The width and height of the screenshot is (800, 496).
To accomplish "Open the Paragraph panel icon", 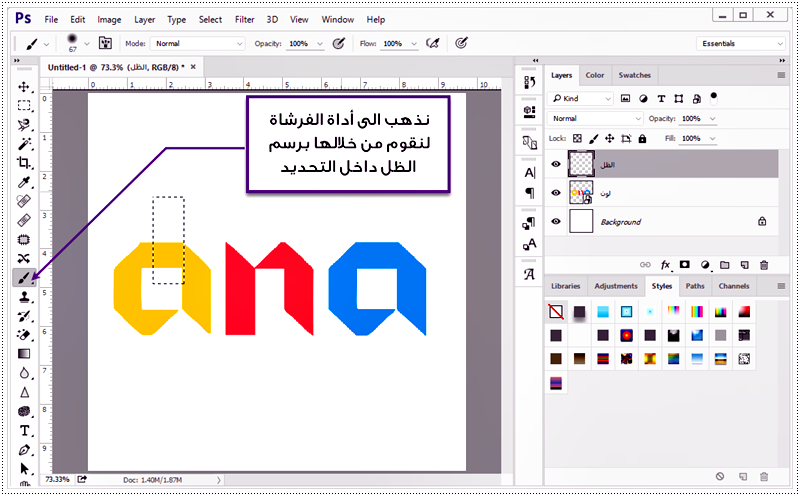I will coord(530,193).
